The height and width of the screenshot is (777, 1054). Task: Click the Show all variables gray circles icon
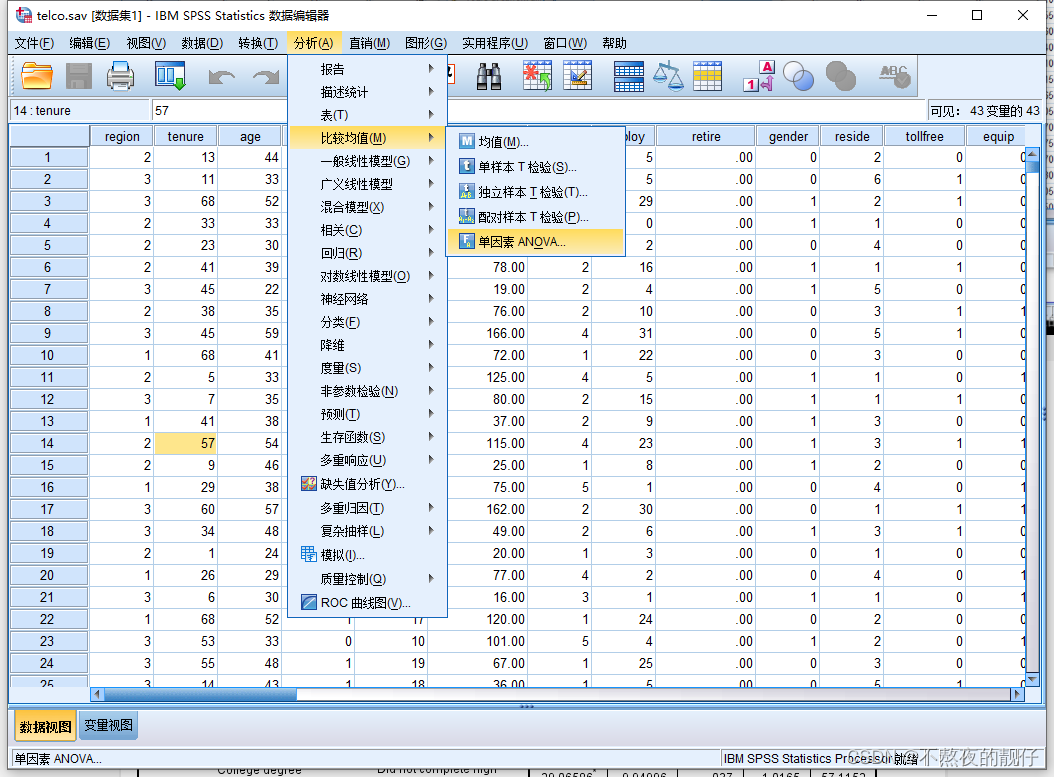pos(840,76)
